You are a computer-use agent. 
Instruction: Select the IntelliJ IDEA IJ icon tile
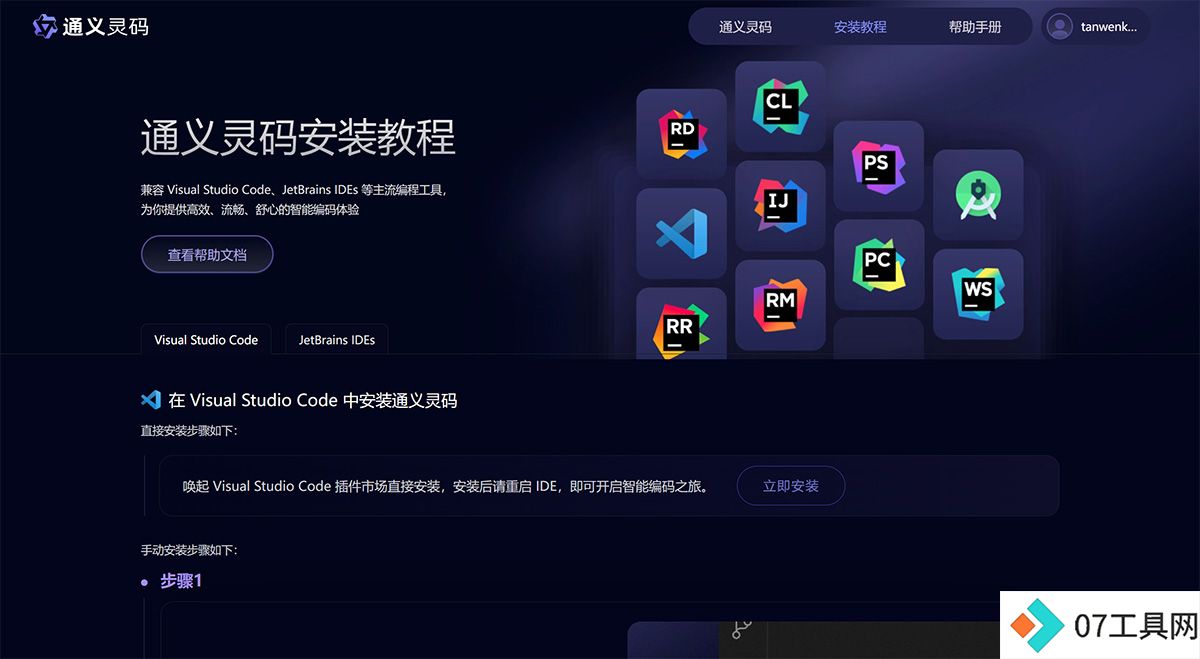(780, 205)
